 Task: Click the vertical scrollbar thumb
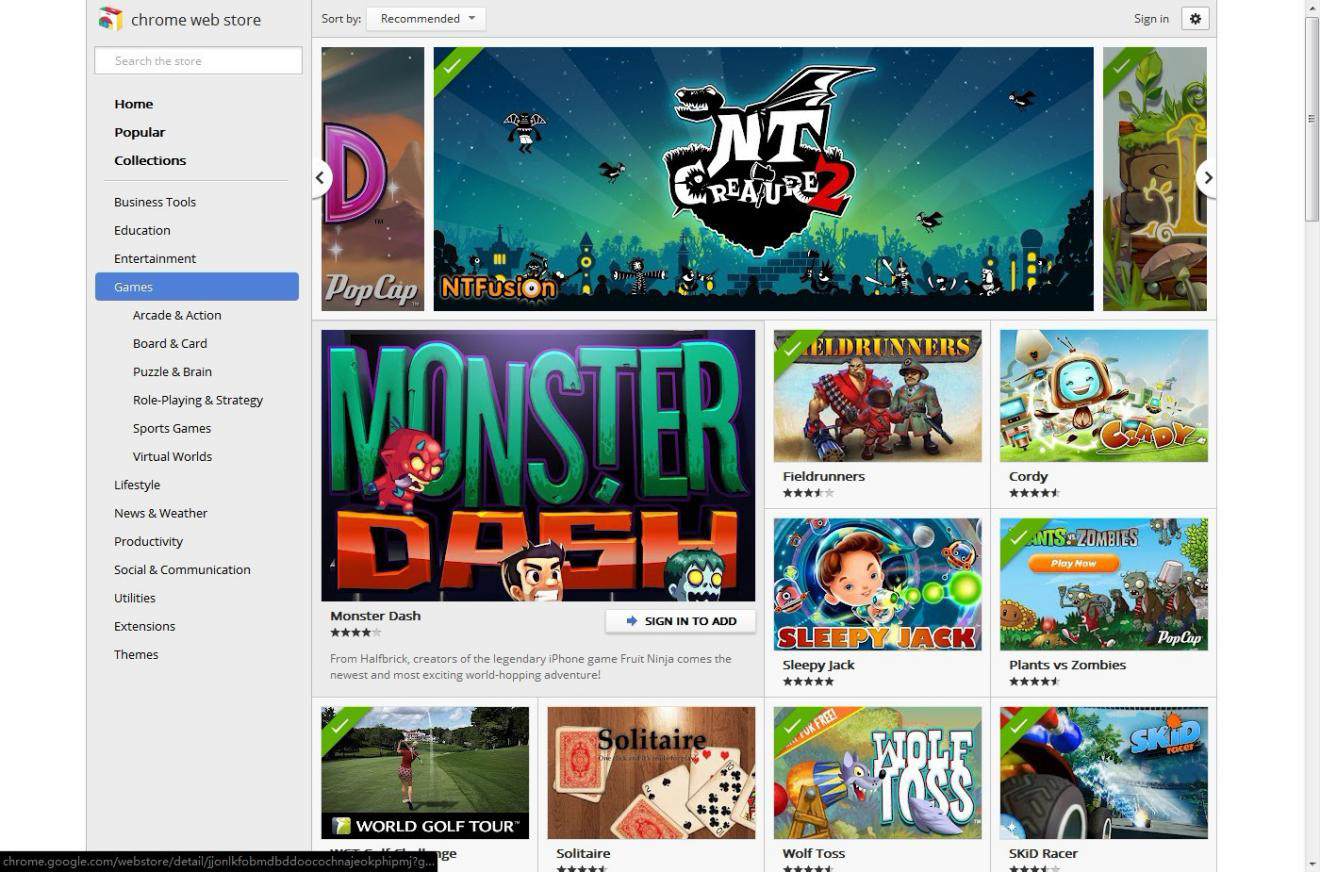coord(1312,118)
